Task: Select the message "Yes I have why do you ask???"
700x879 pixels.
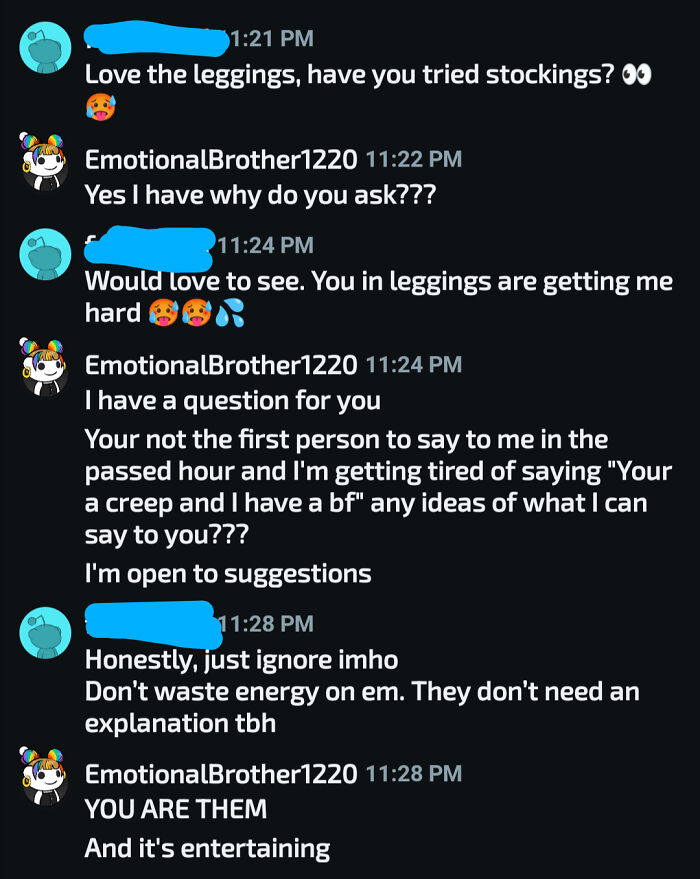Action: point(260,194)
